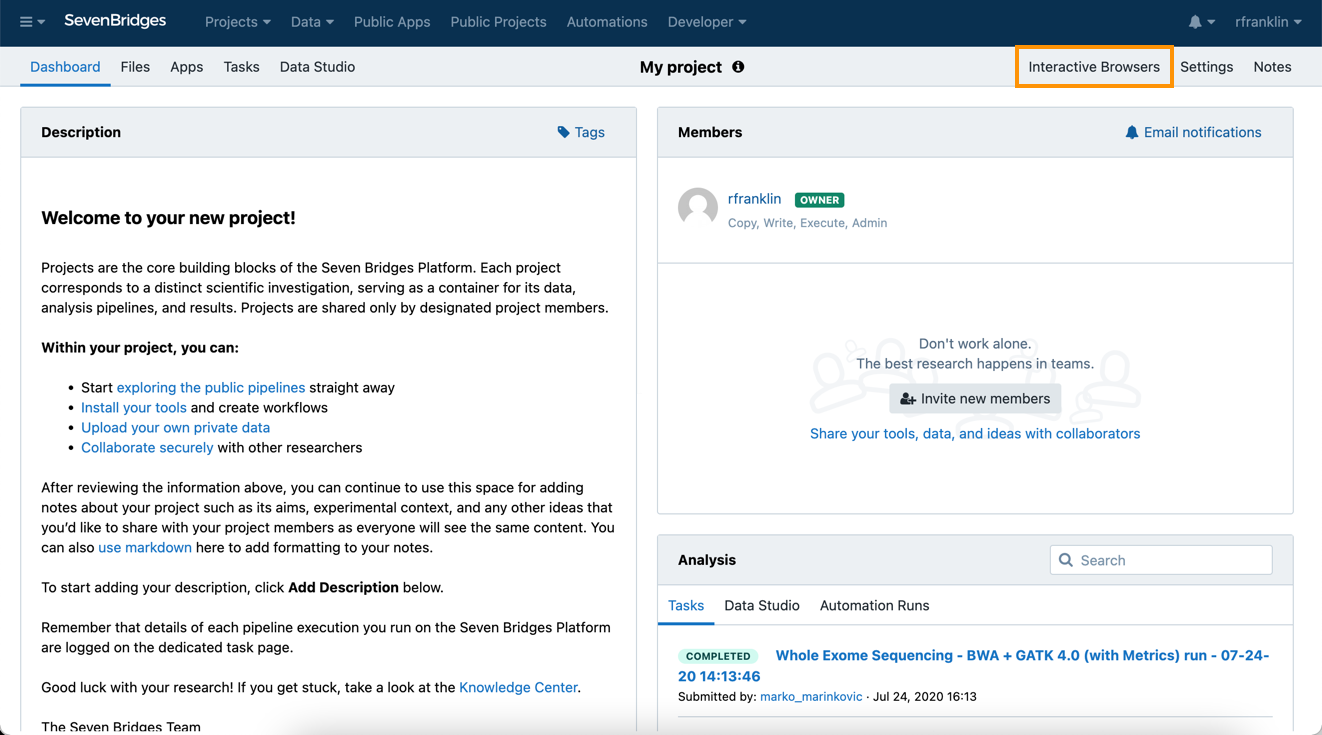
Task: Expand the Data dropdown
Action: [x=312, y=22]
